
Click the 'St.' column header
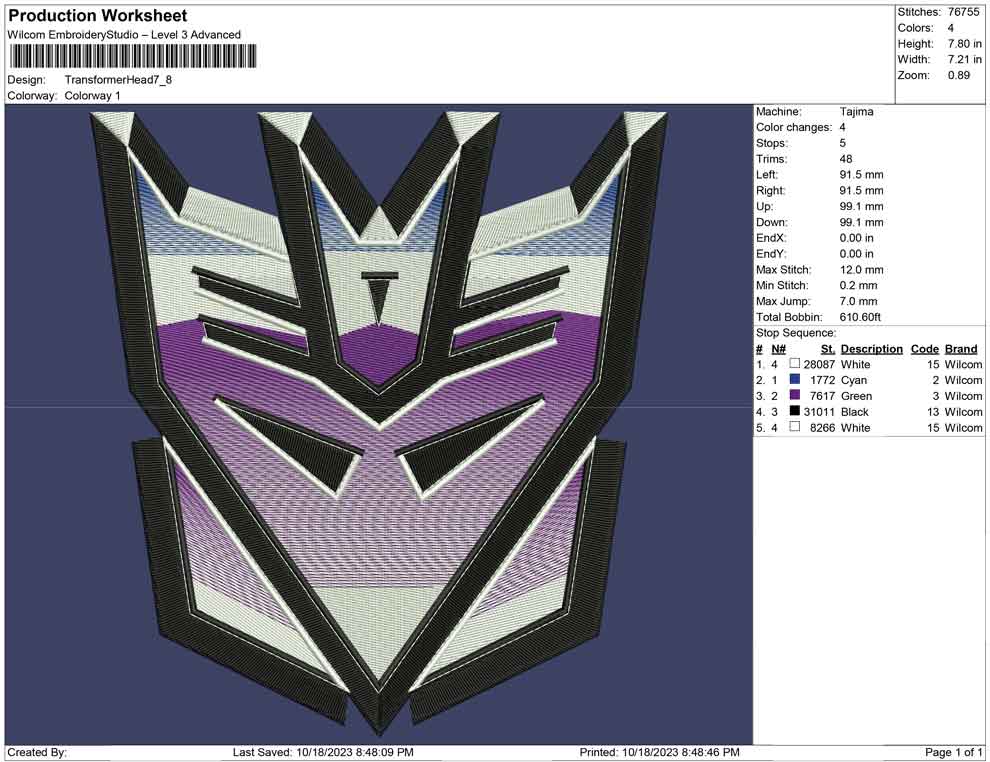pyautogui.click(x=828, y=349)
